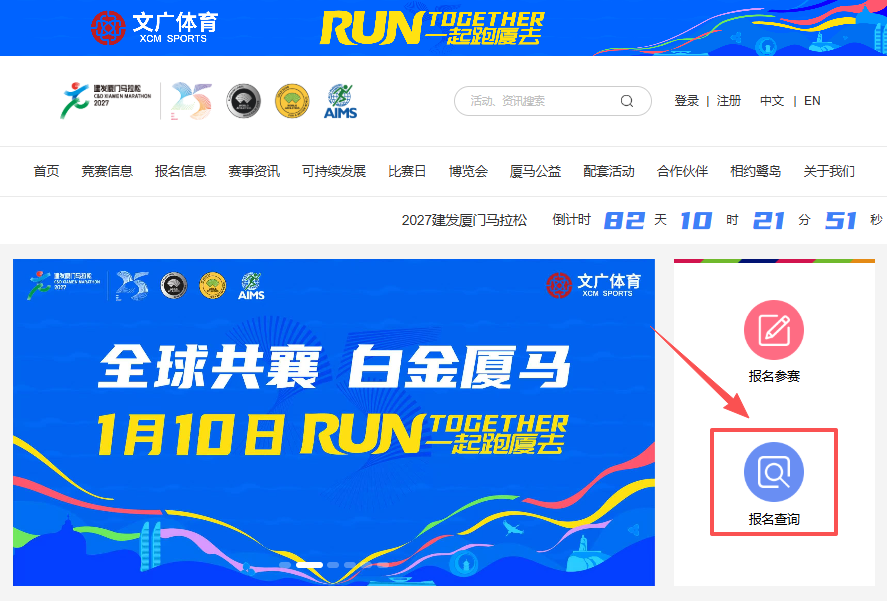Switch language to EN
The width and height of the screenshot is (887, 601).
pos(812,101)
